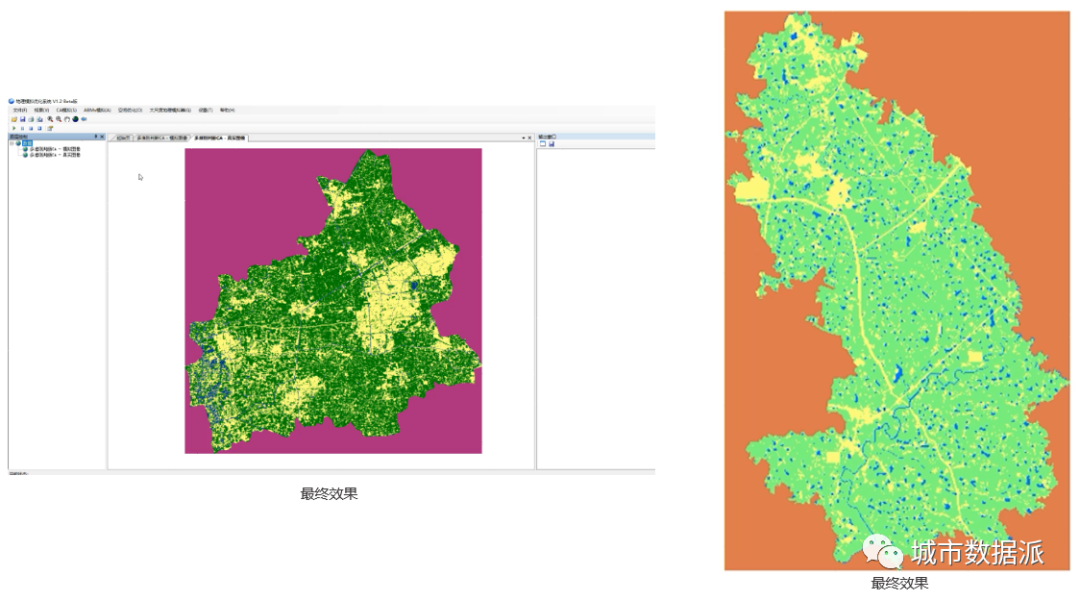
Task: Open the menu labeled (O)
Action: coord(130,110)
